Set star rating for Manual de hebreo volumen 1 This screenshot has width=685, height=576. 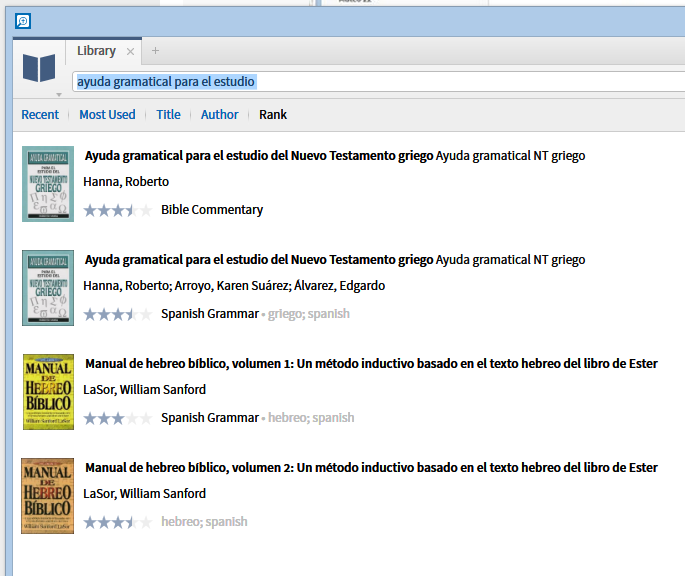click(x=118, y=418)
